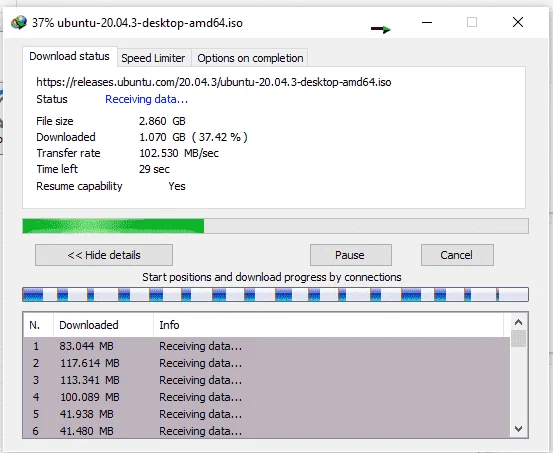Click the N. column header

coord(38,325)
